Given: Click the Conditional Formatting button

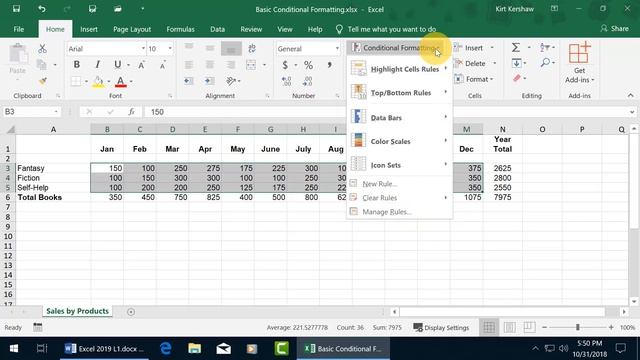Looking at the screenshot, I should point(396,48).
